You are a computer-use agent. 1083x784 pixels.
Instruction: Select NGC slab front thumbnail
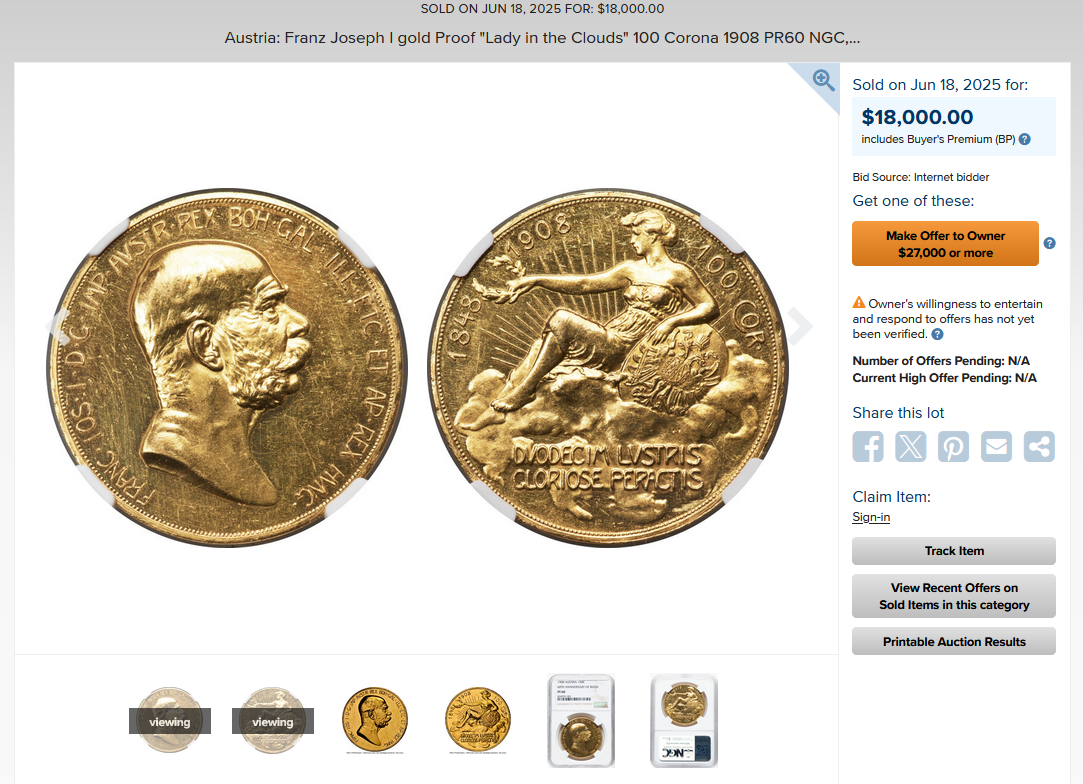click(581, 720)
